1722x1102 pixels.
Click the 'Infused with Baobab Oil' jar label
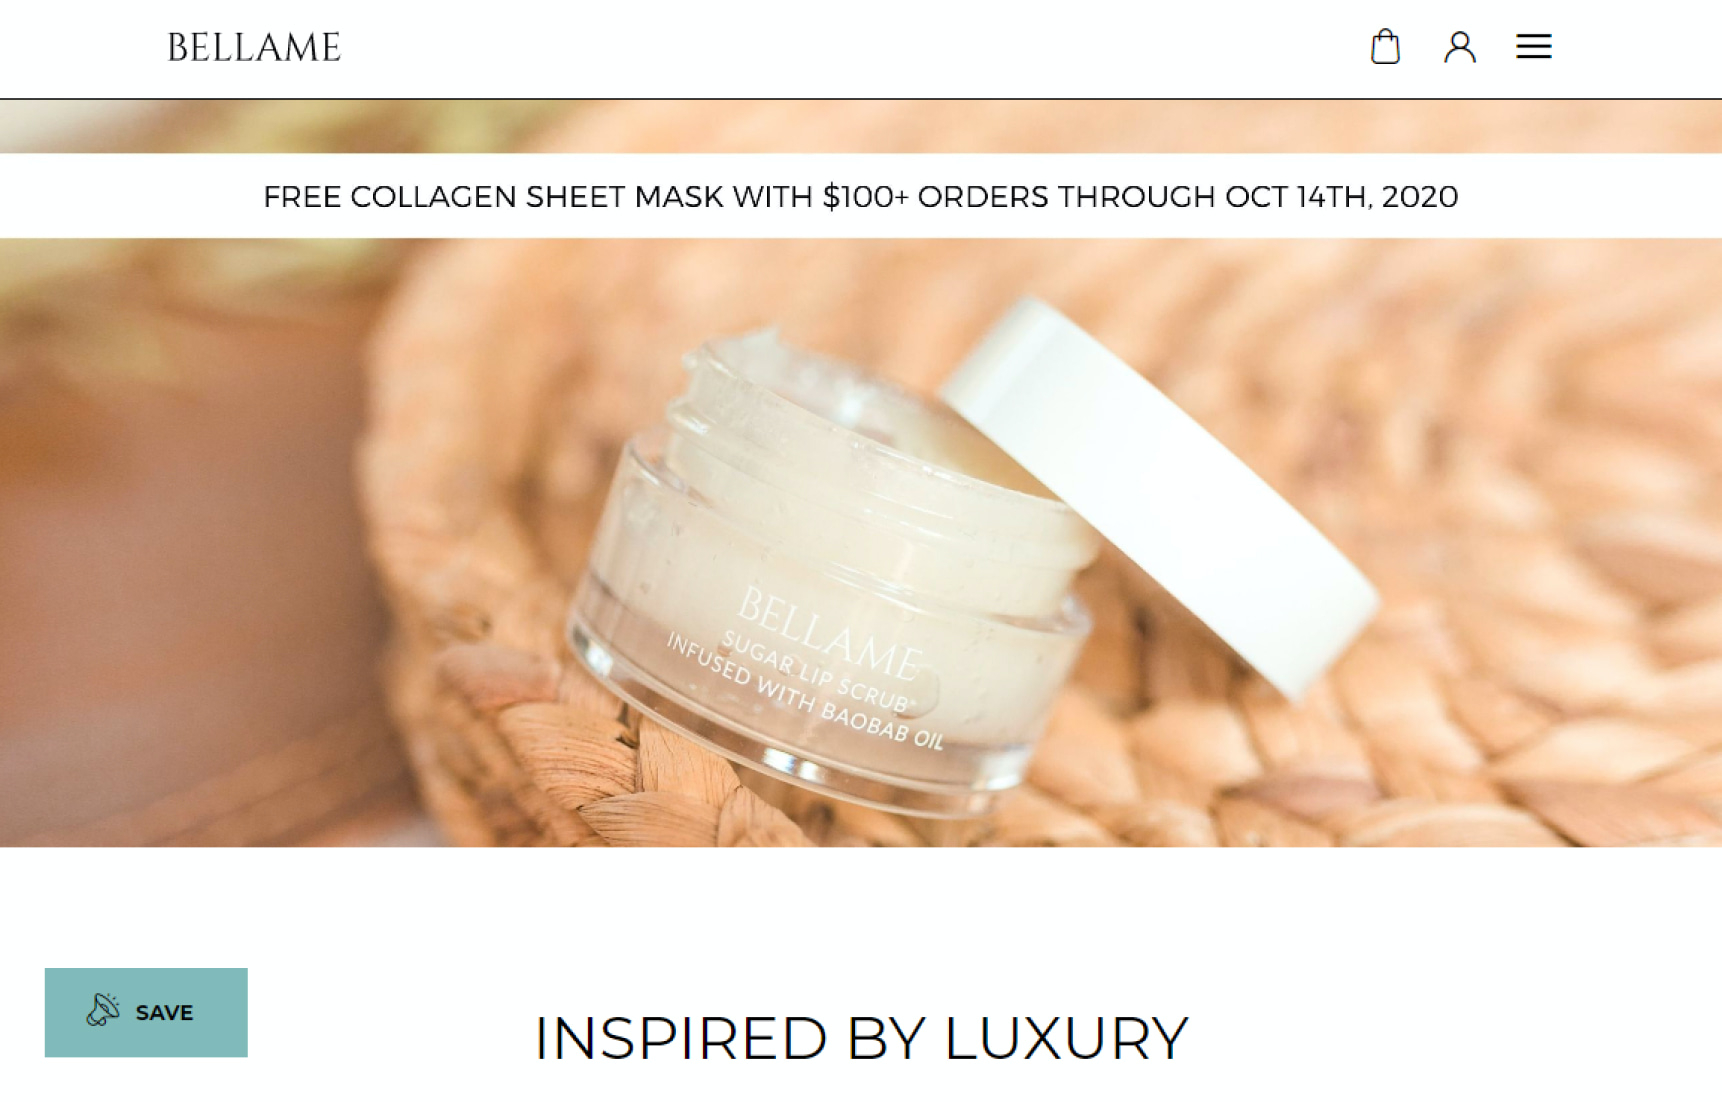point(804,692)
